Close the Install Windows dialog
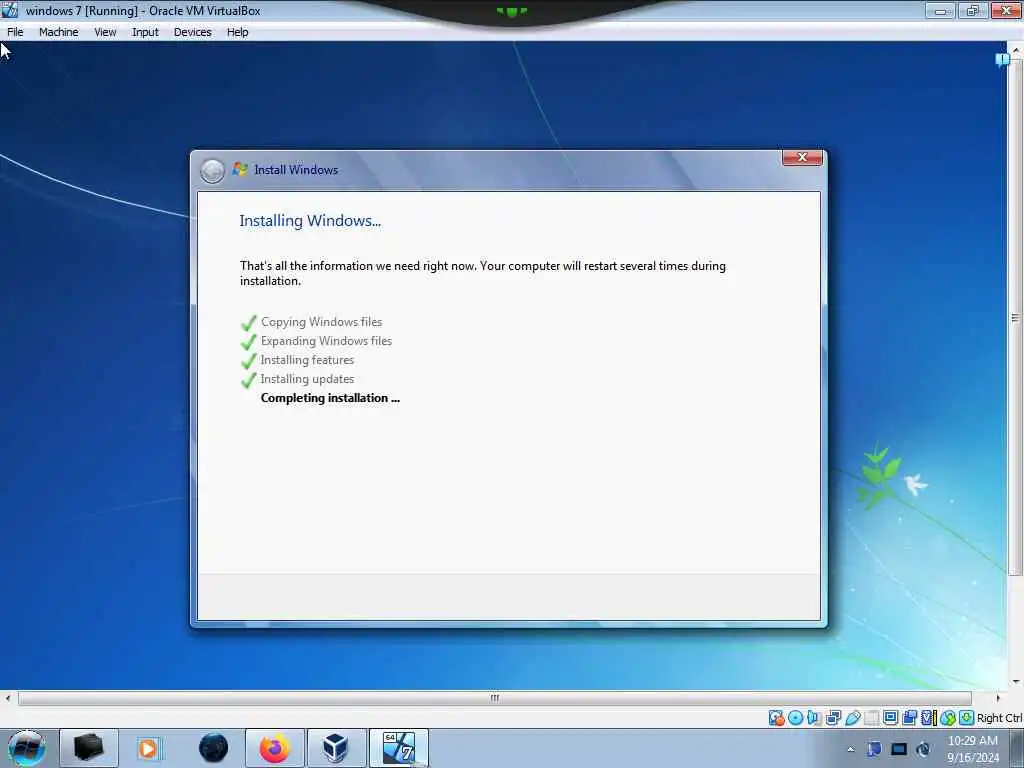This screenshot has width=1024, height=768. point(802,157)
